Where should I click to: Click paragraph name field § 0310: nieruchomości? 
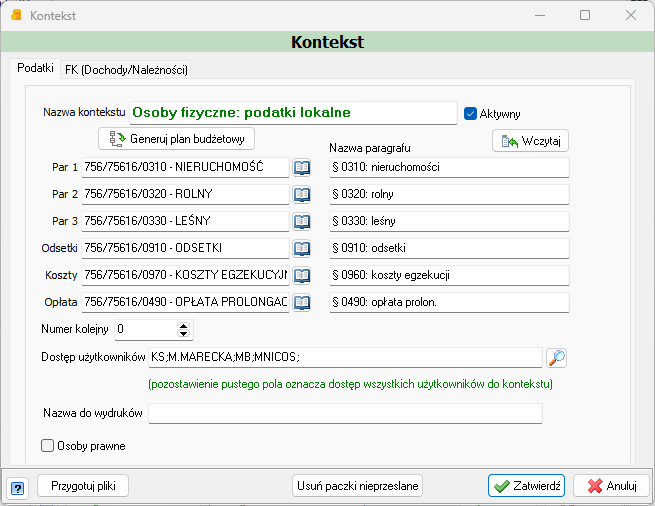click(449, 168)
